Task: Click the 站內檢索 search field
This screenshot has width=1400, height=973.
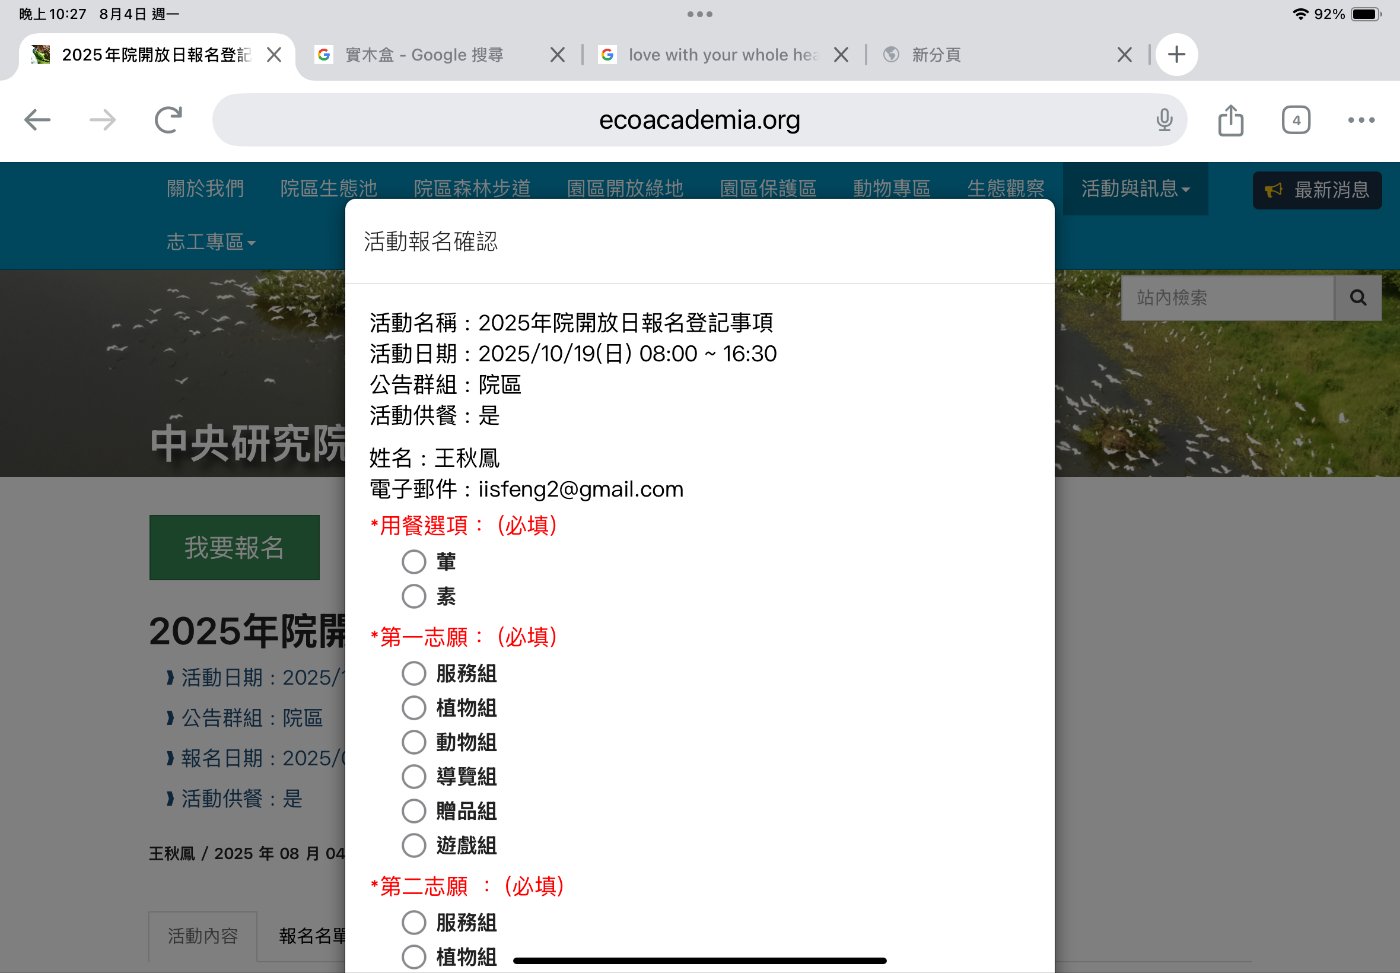Action: click(x=1226, y=298)
